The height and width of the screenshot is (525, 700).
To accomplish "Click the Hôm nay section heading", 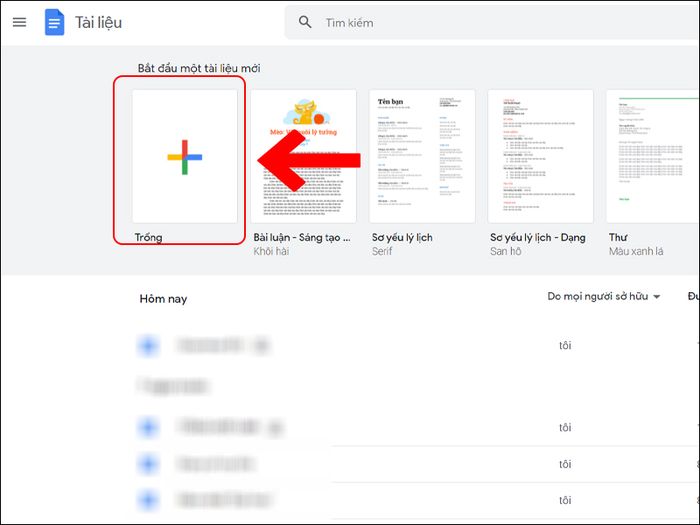I will tap(163, 299).
